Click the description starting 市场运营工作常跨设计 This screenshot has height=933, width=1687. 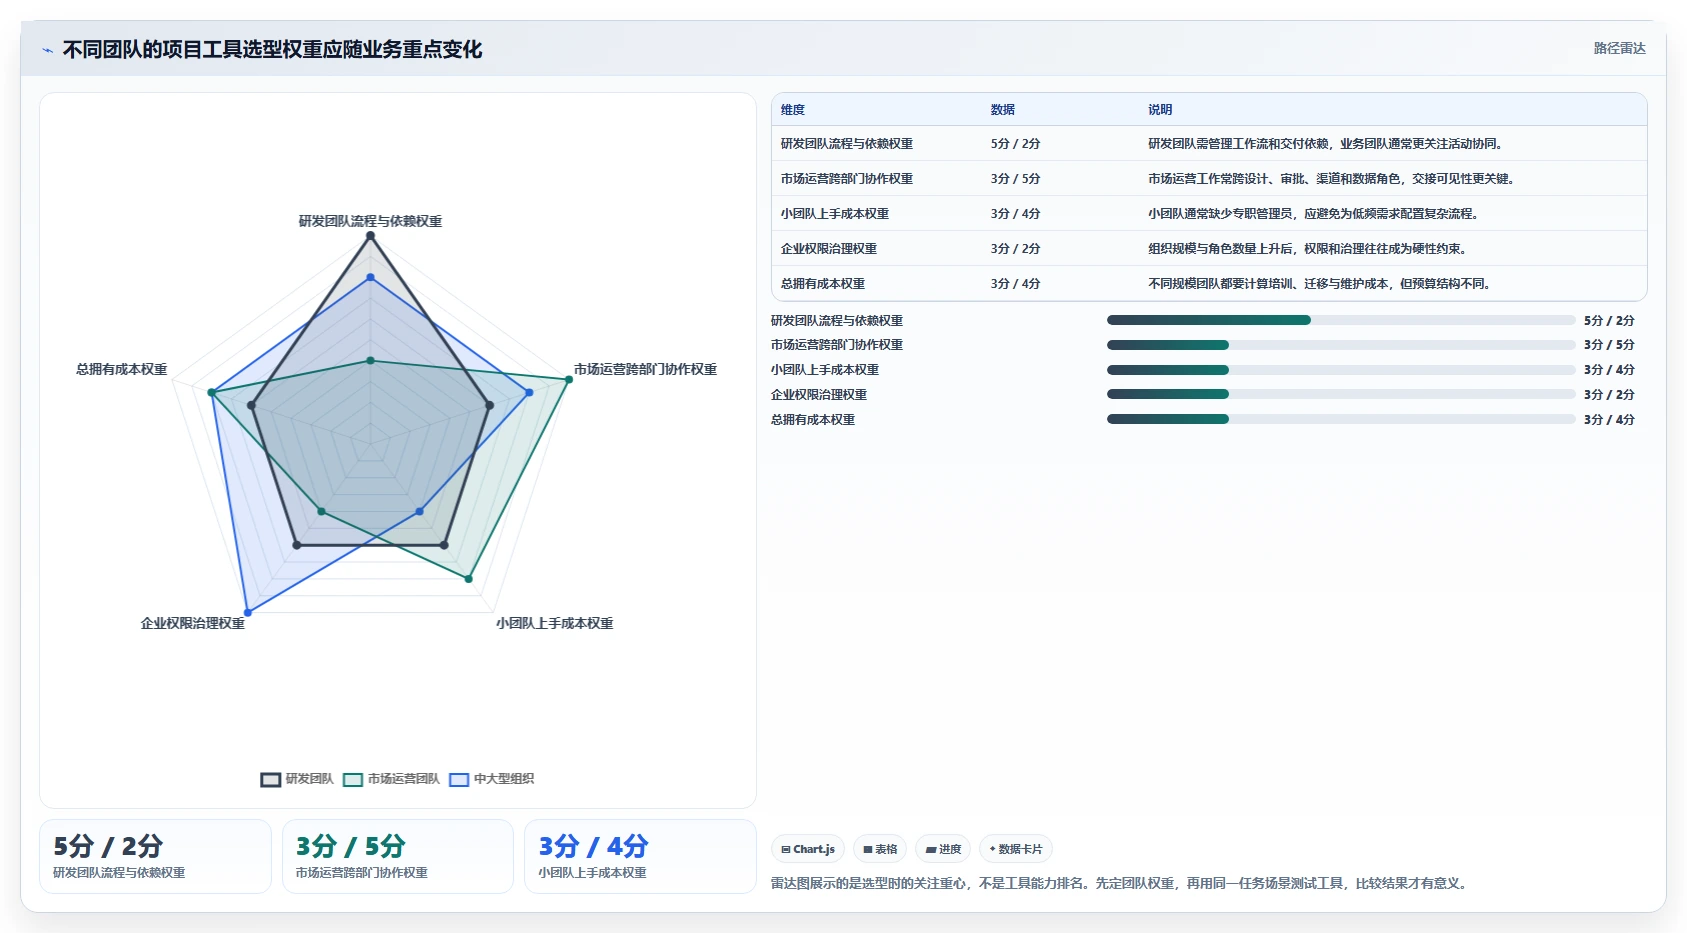coord(1334,179)
